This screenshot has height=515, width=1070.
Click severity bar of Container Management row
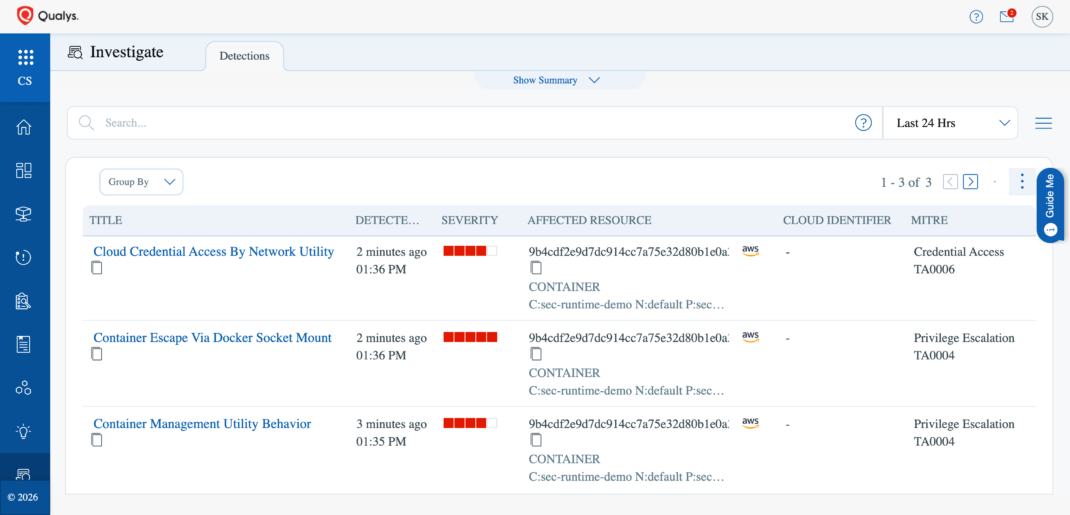coord(470,423)
